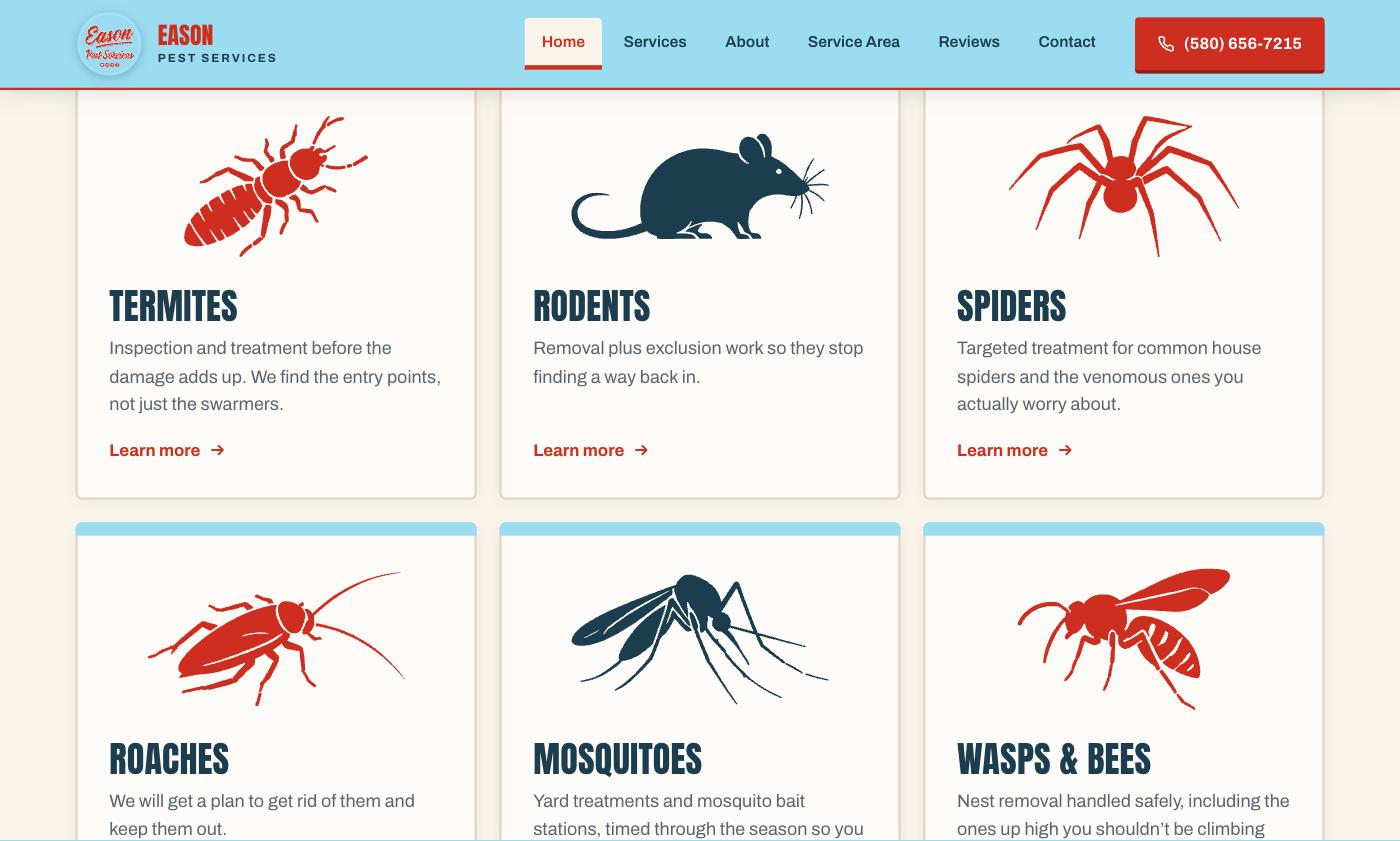The image size is (1400, 841).
Task: Follow Learn more under Termites
Action: coord(167,450)
